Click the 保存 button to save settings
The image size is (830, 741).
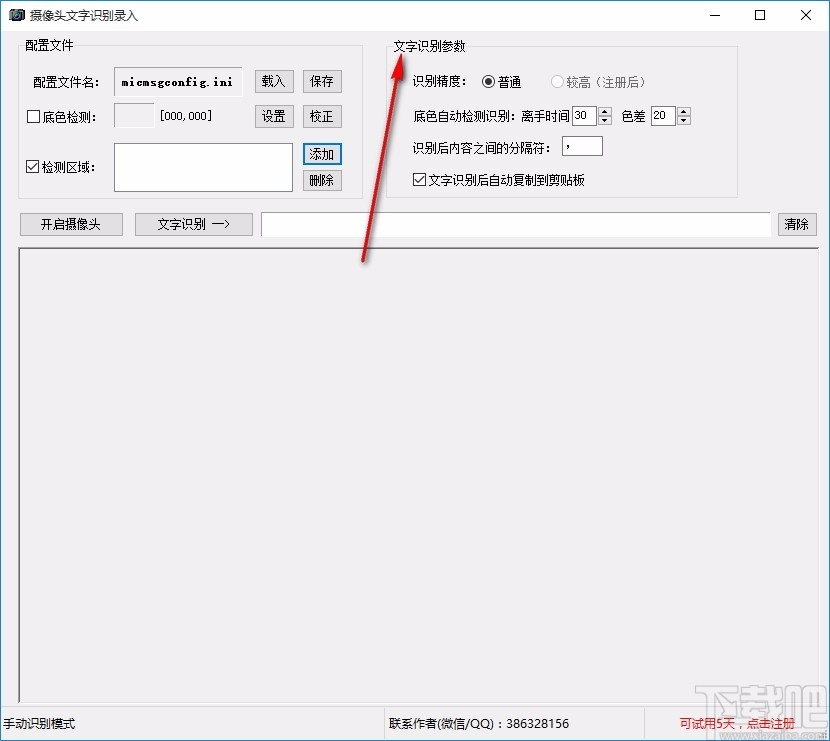(322, 81)
